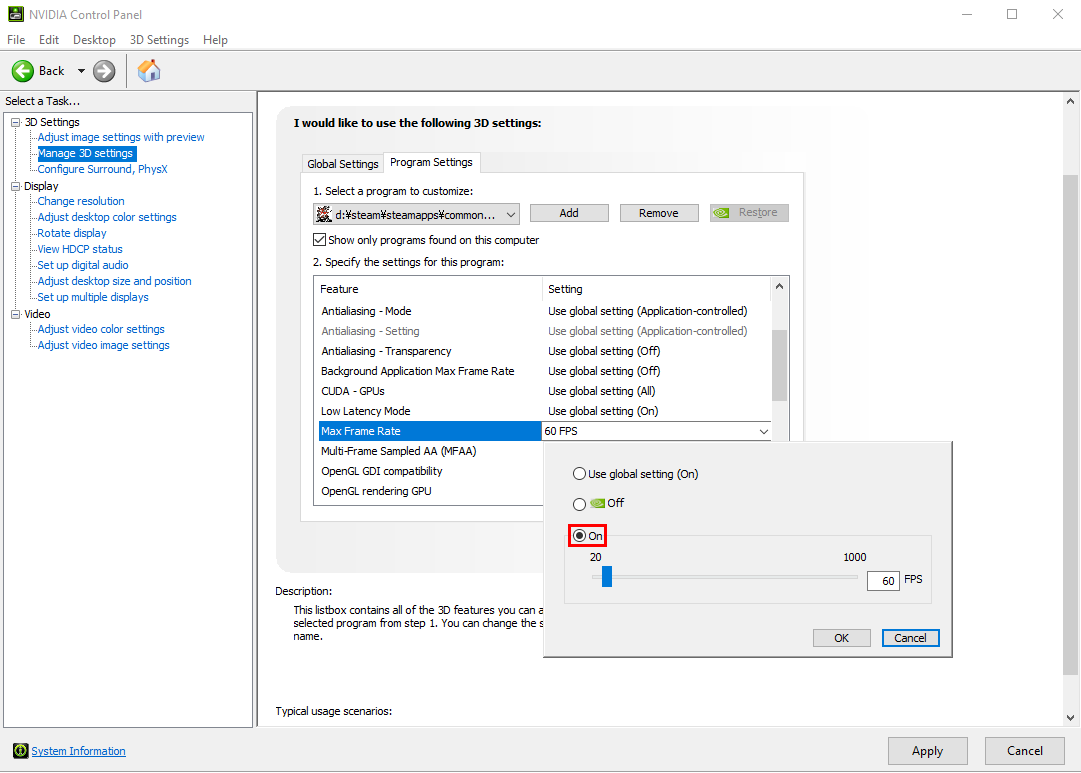Viewport: 1081px width, 773px height.
Task: Select the Max Frame Rate feature row
Action: 431,431
